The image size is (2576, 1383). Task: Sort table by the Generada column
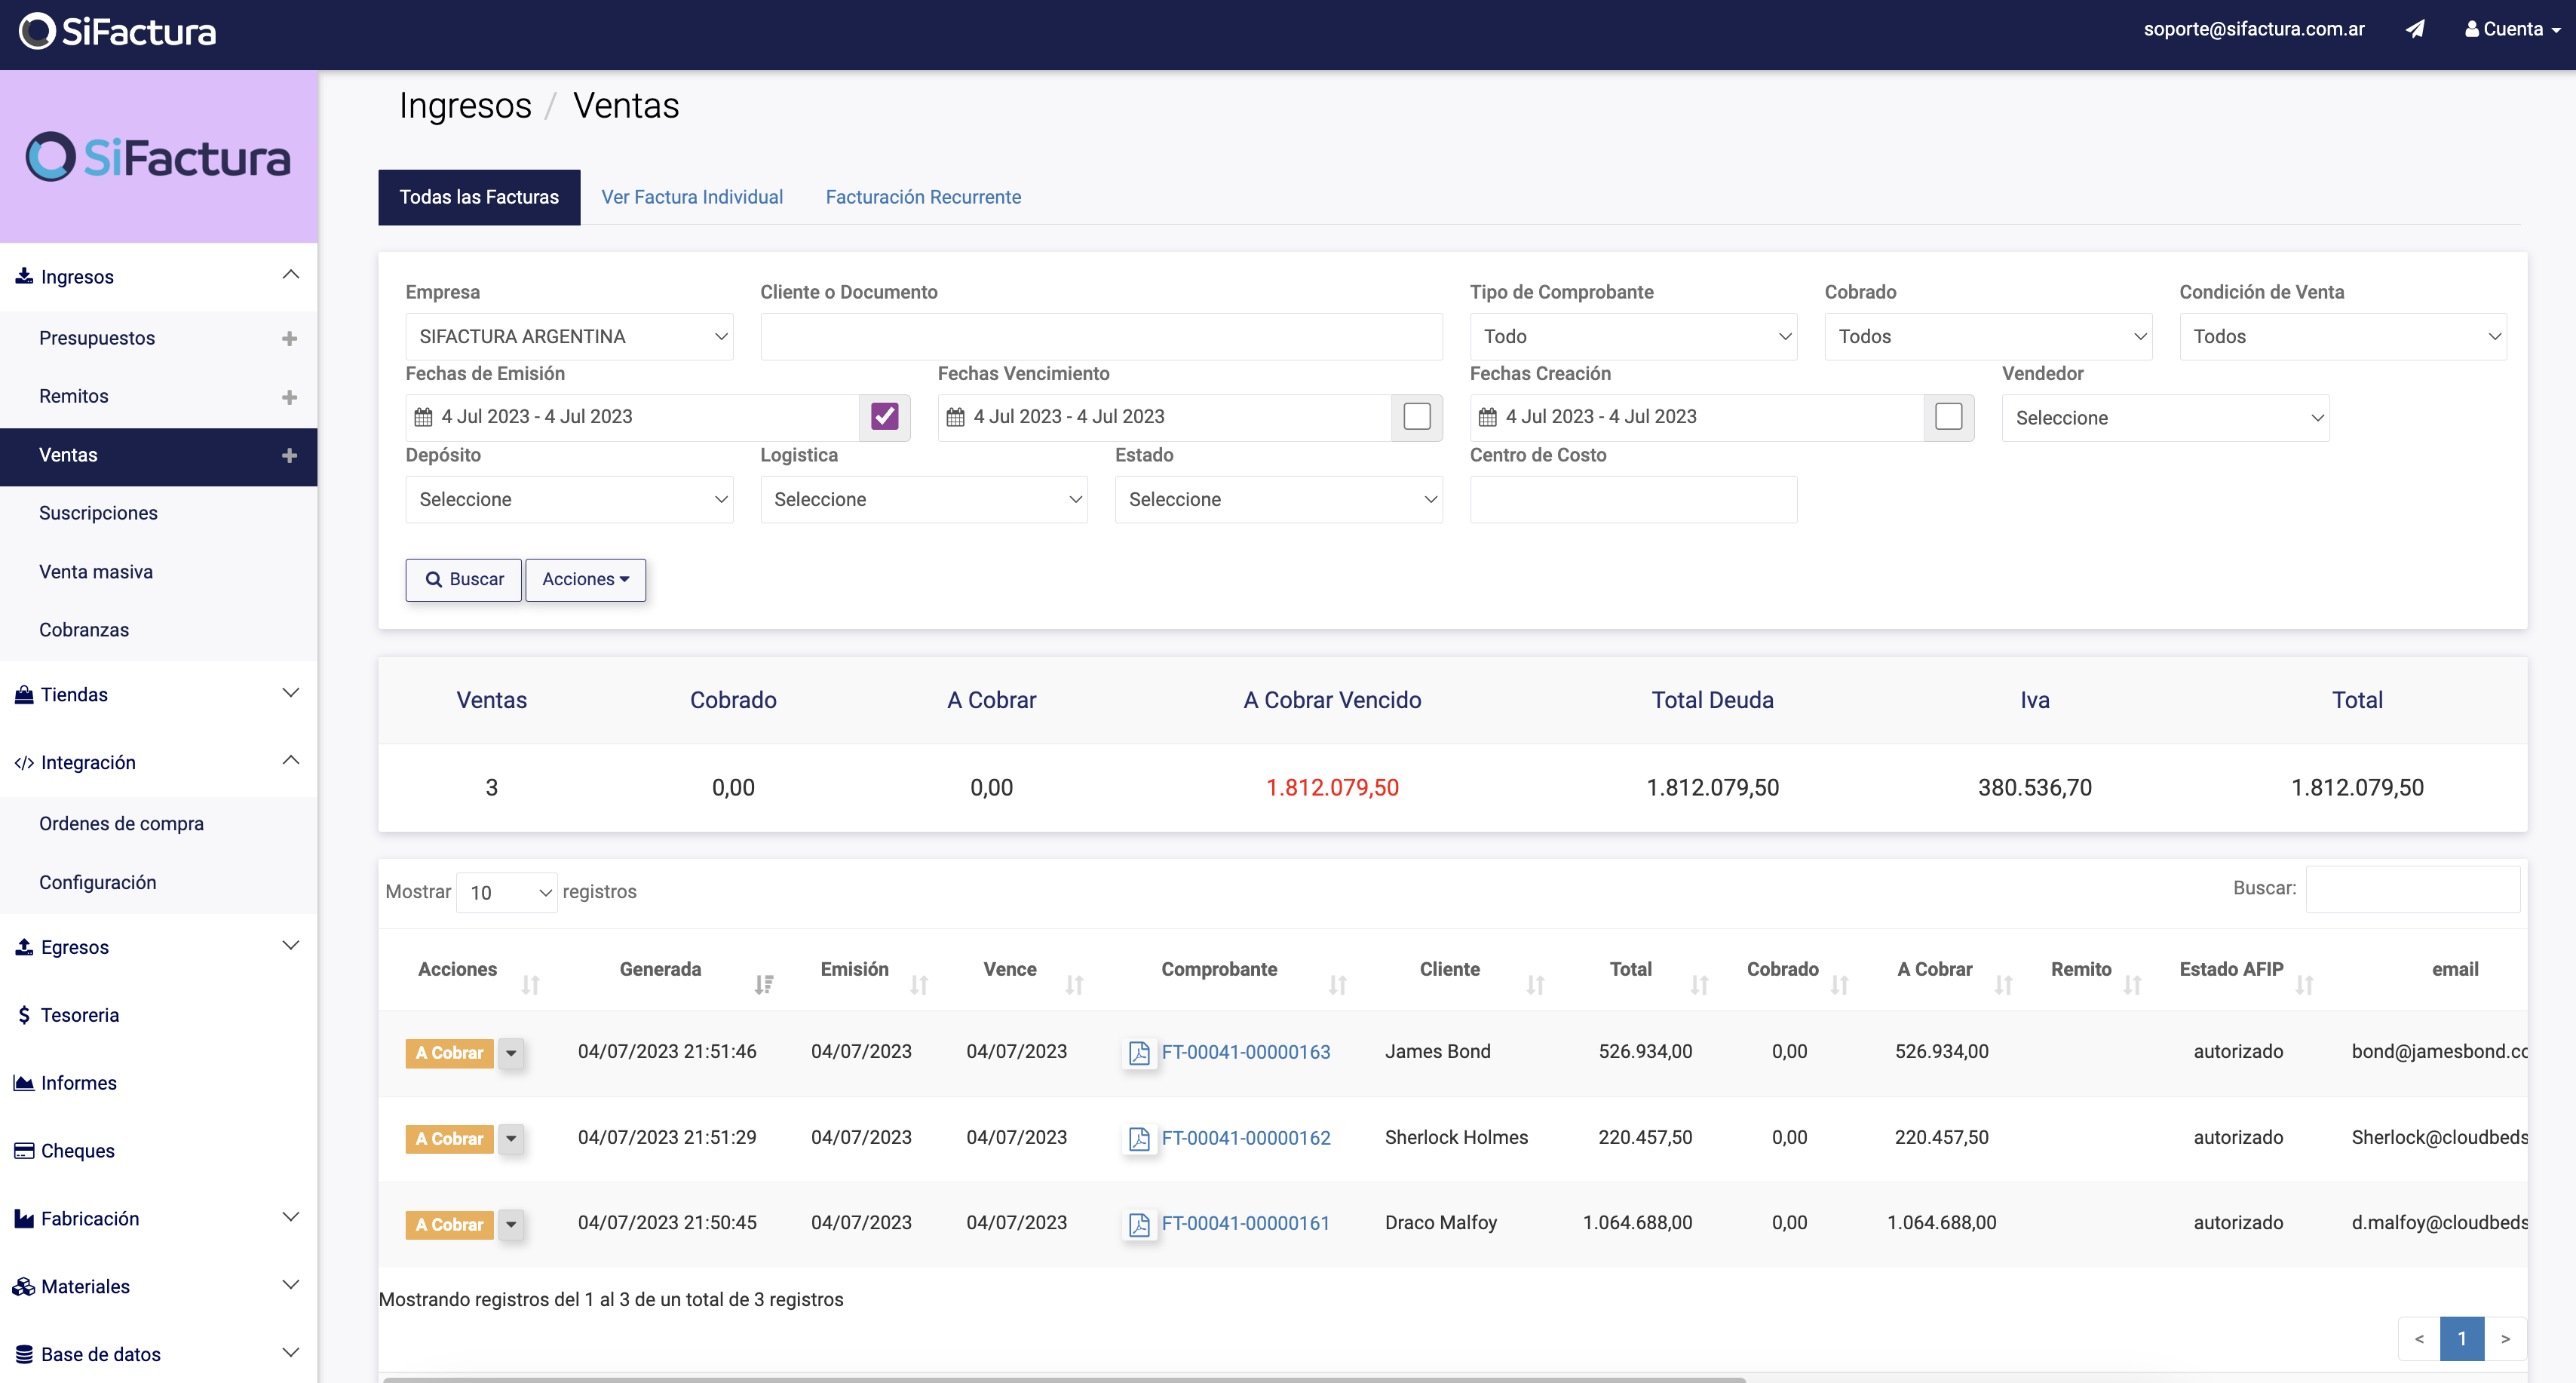tap(660, 969)
